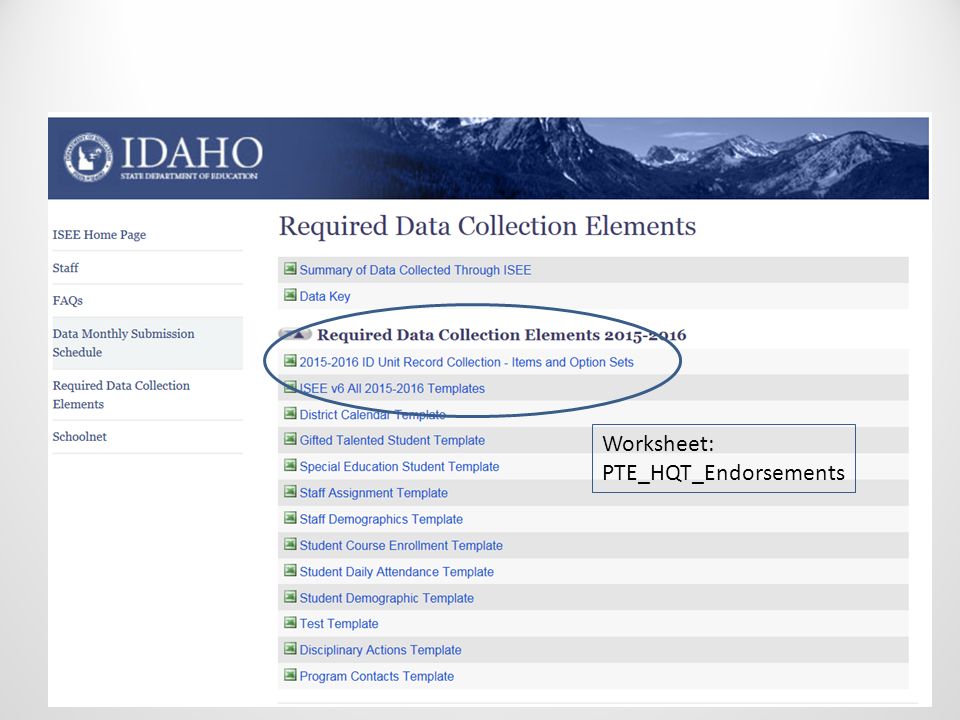
Task: Click the file icon beside Gifted Talented Student Template
Action: (x=290, y=439)
